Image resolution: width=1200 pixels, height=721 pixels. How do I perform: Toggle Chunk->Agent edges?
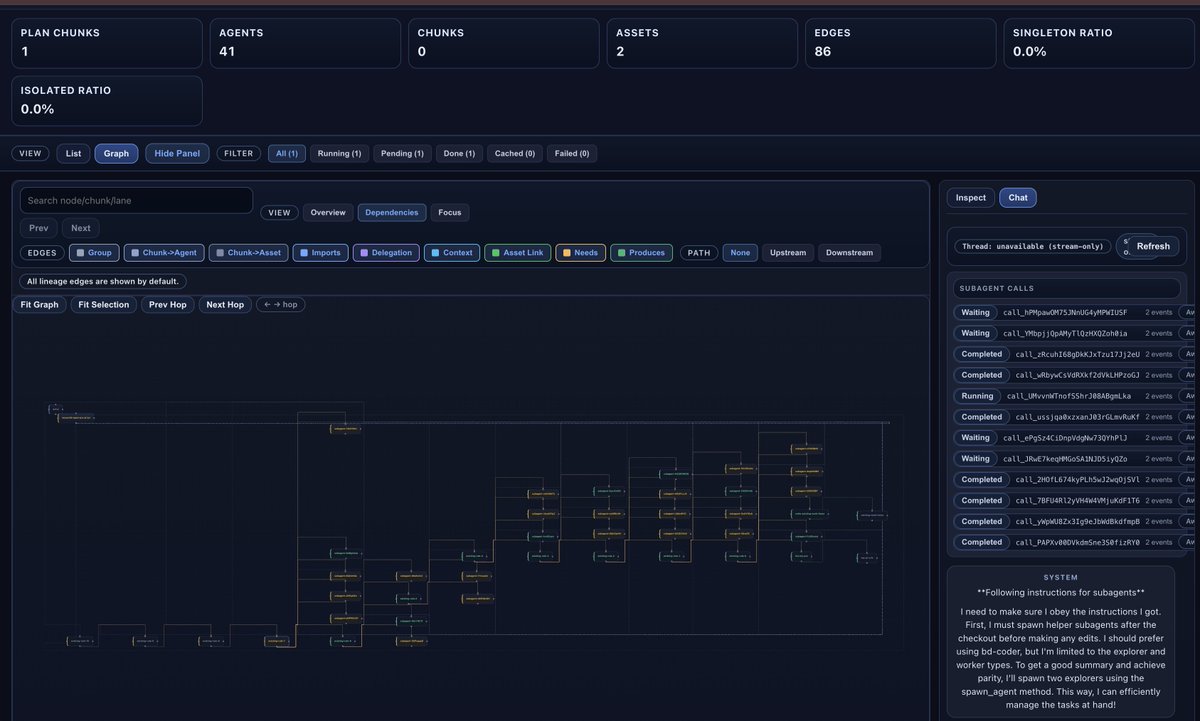point(164,253)
